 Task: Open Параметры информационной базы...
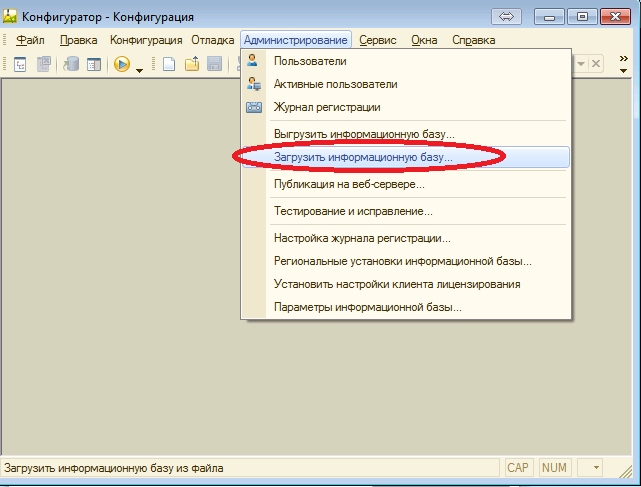(x=367, y=307)
